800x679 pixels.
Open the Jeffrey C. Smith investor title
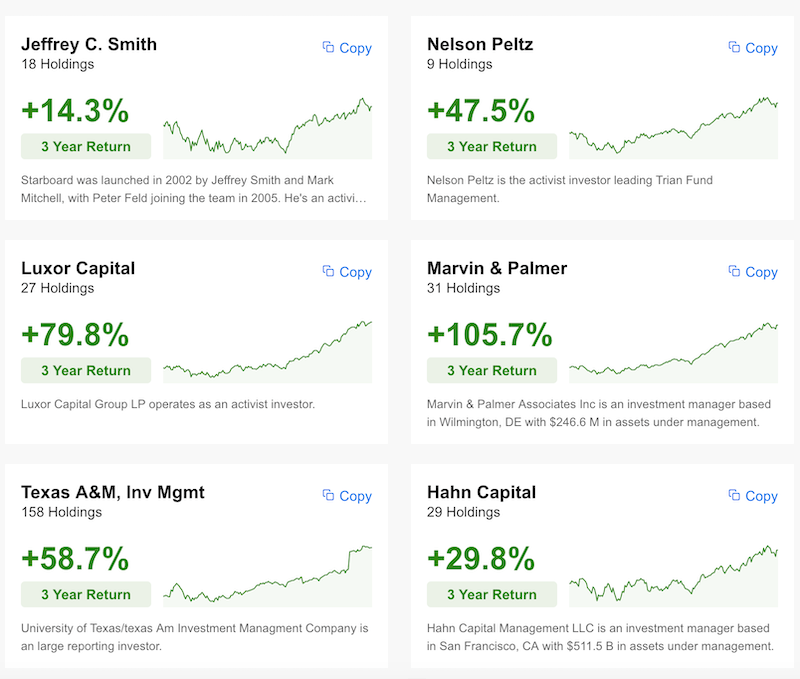[x=89, y=44]
